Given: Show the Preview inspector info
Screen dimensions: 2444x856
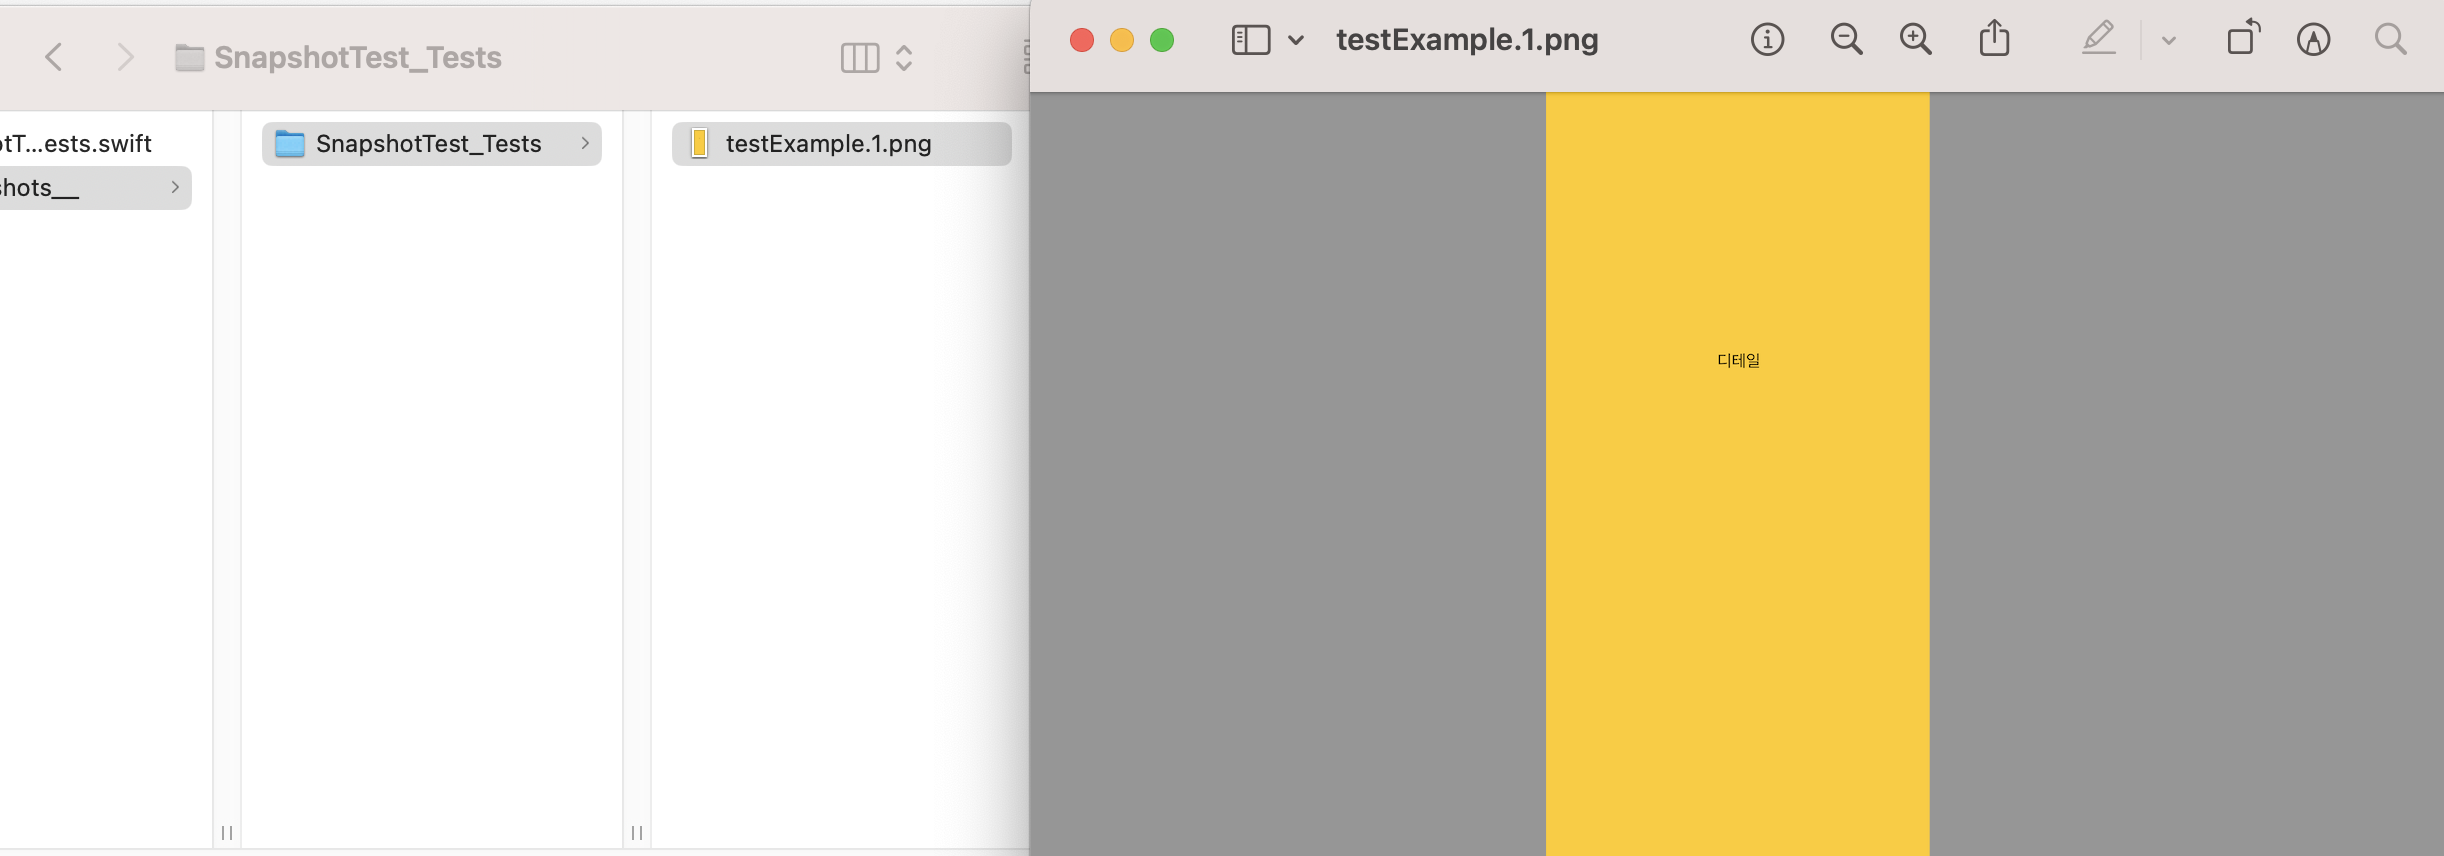Looking at the screenshot, I should pyautogui.click(x=1767, y=40).
